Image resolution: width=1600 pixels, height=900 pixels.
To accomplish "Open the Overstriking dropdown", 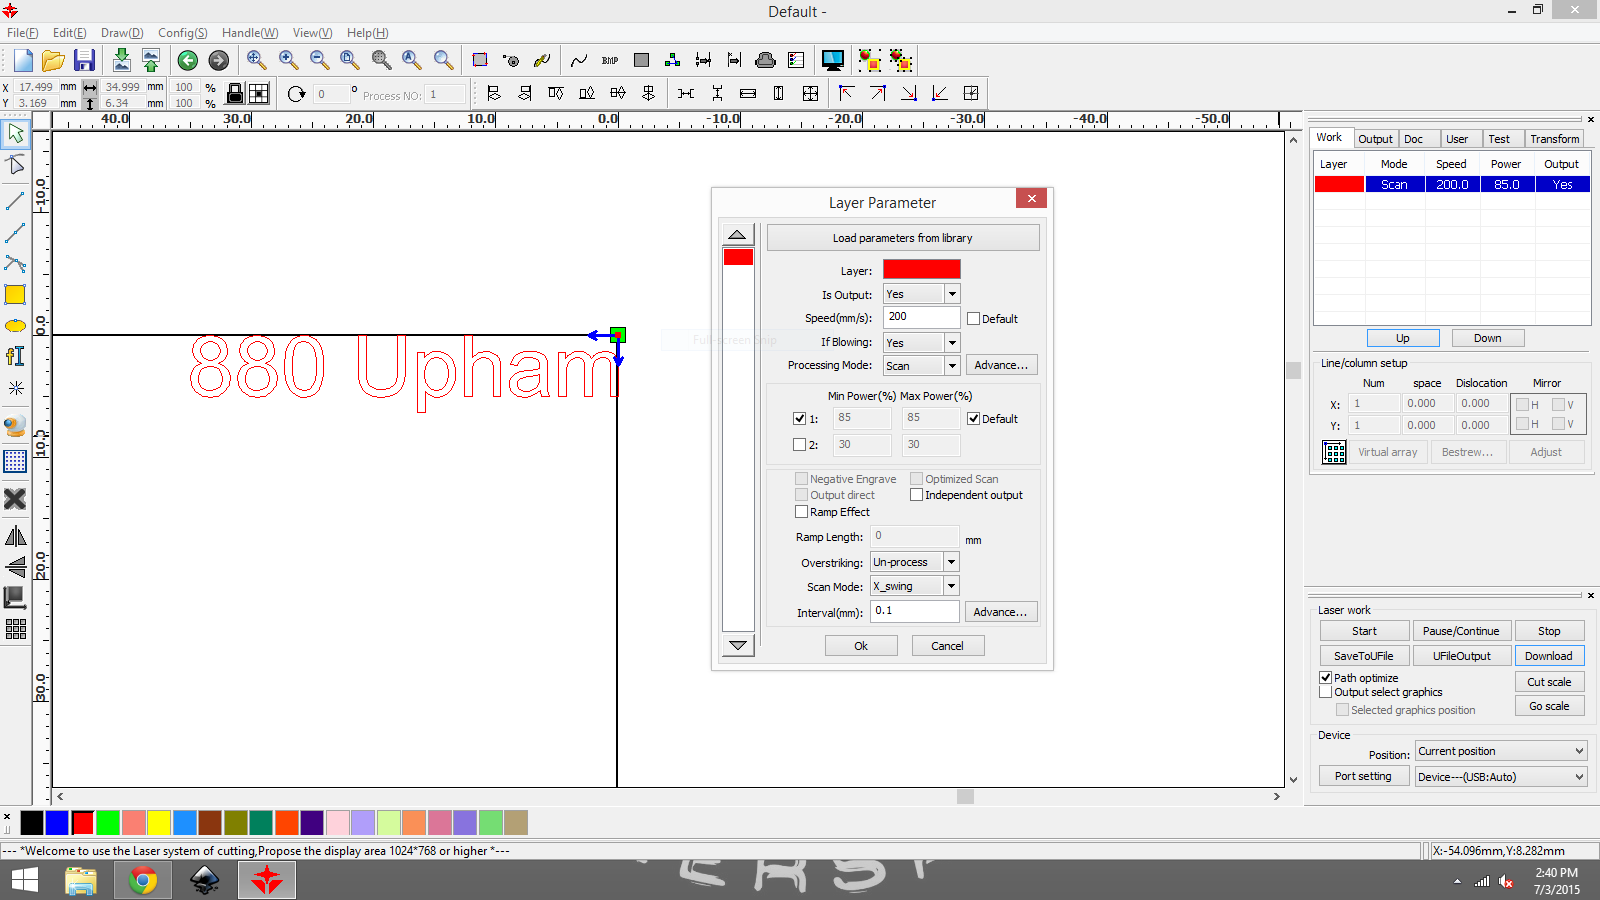I will tap(952, 562).
